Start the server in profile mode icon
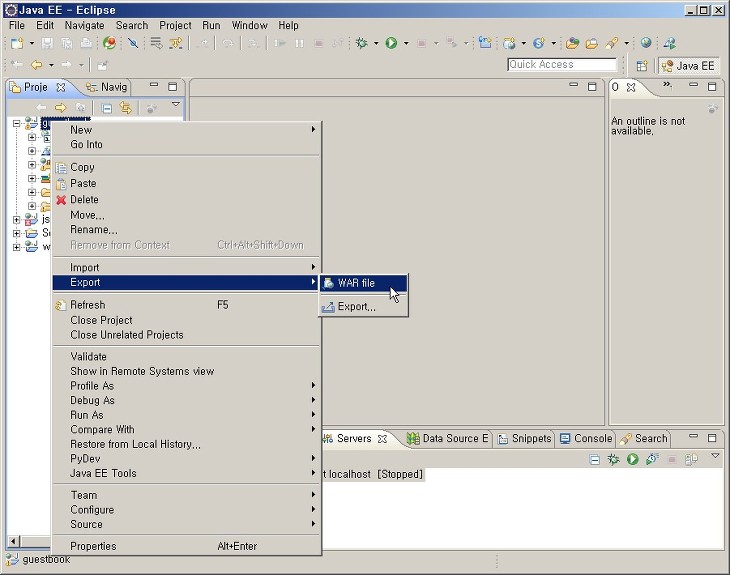The height and width of the screenshot is (575, 730). coord(652,459)
